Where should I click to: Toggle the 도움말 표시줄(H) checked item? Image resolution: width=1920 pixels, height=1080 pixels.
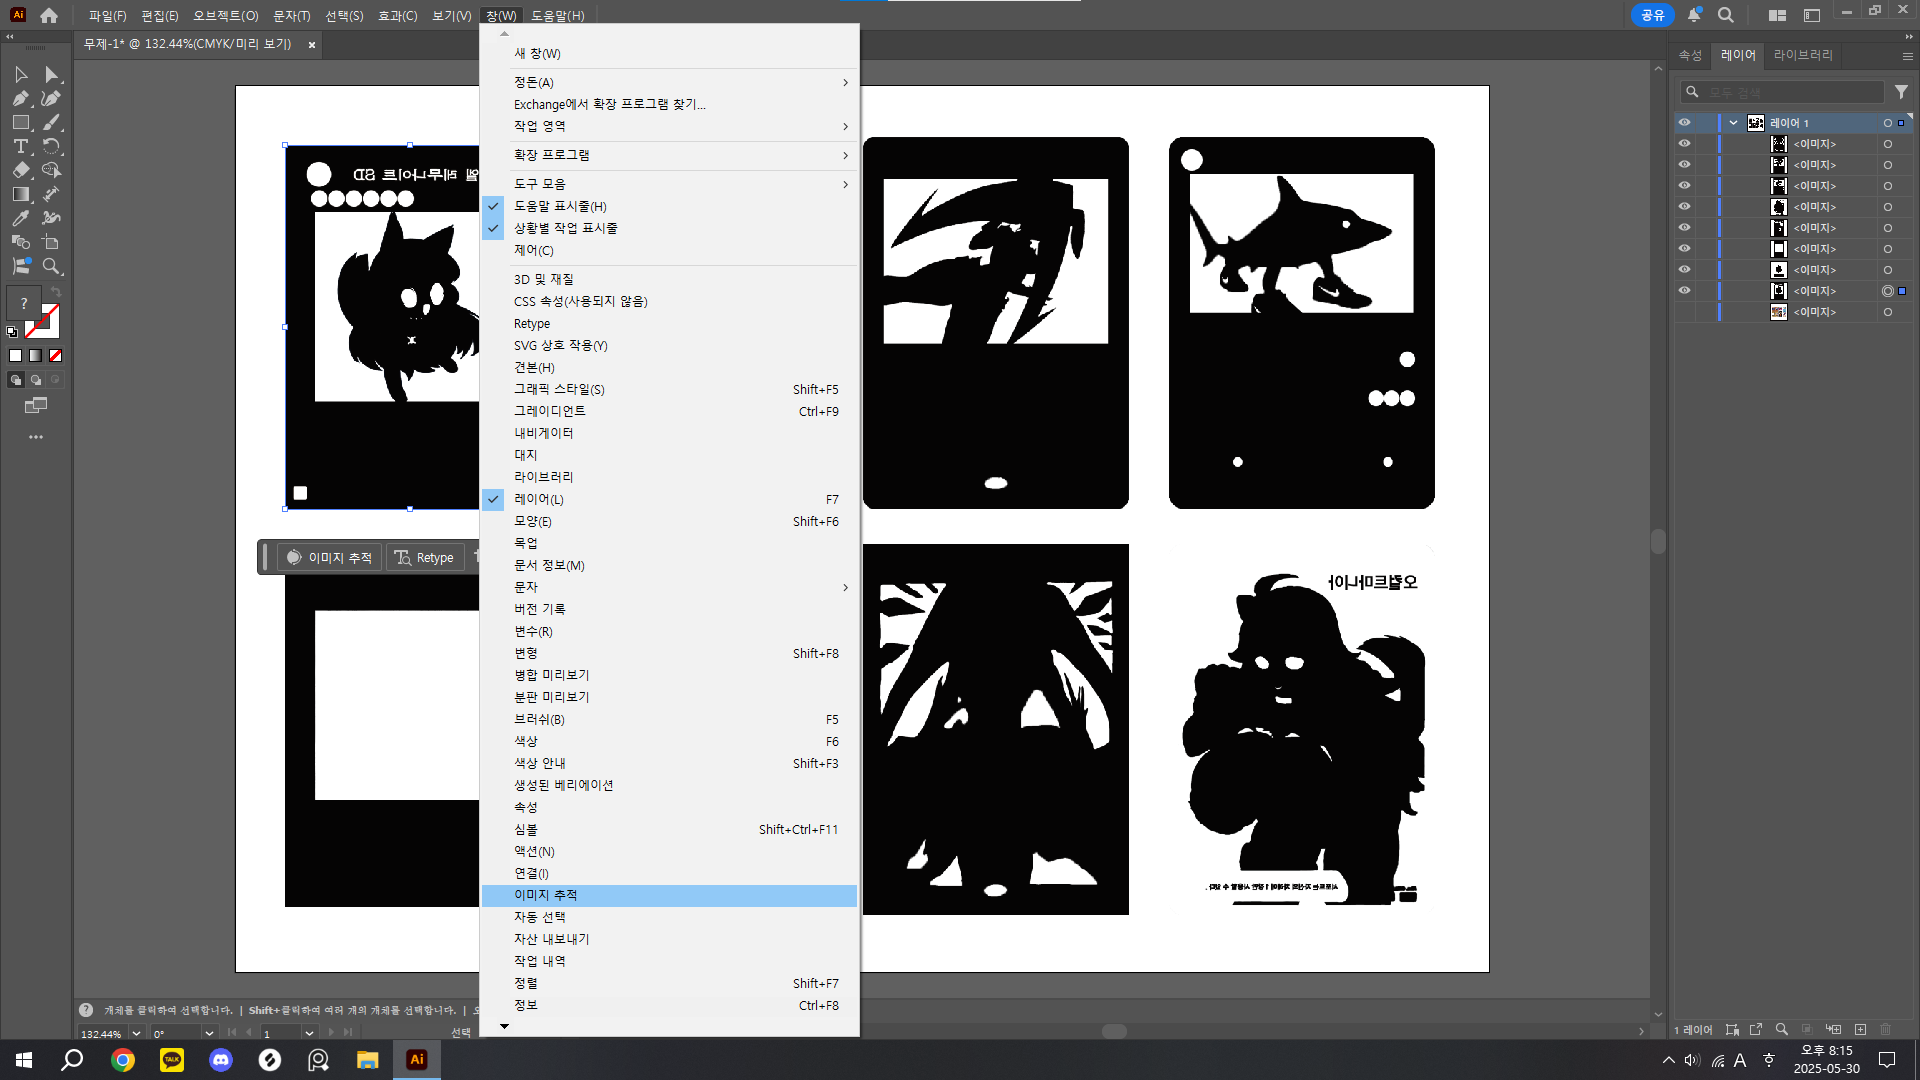click(x=669, y=206)
